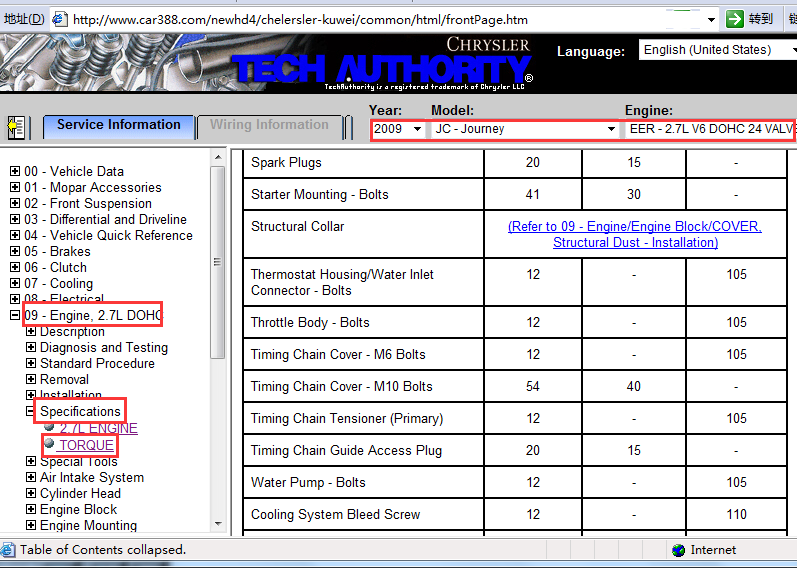Expand Standard Procedure subsection
The width and height of the screenshot is (797, 568).
click(31, 363)
